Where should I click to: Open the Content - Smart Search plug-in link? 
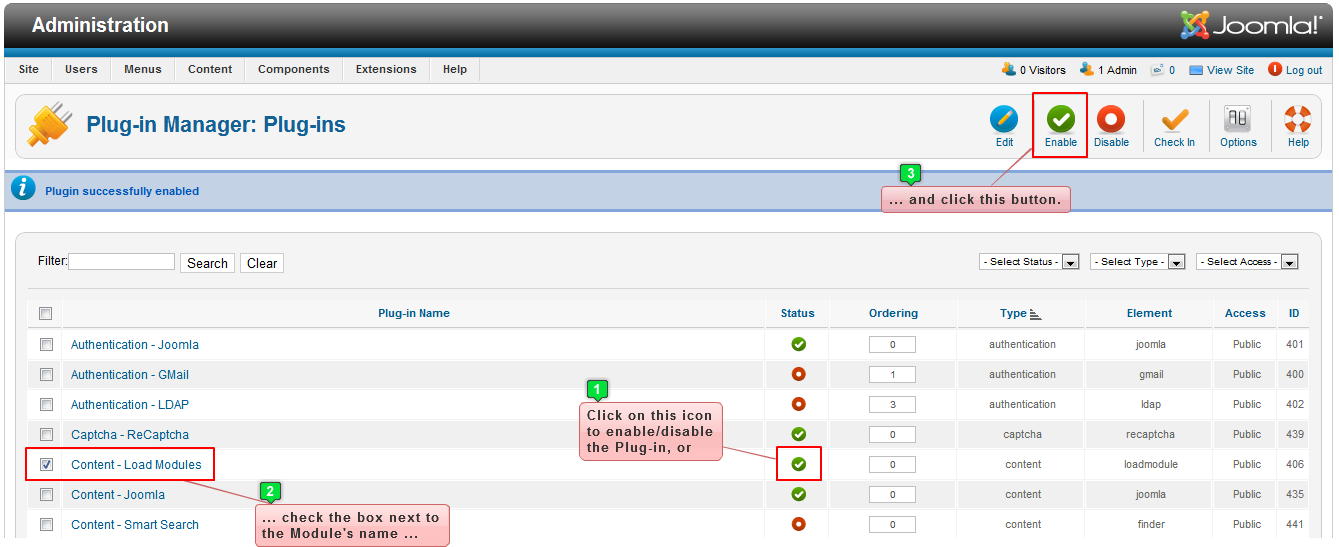pyautogui.click(x=135, y=524)
